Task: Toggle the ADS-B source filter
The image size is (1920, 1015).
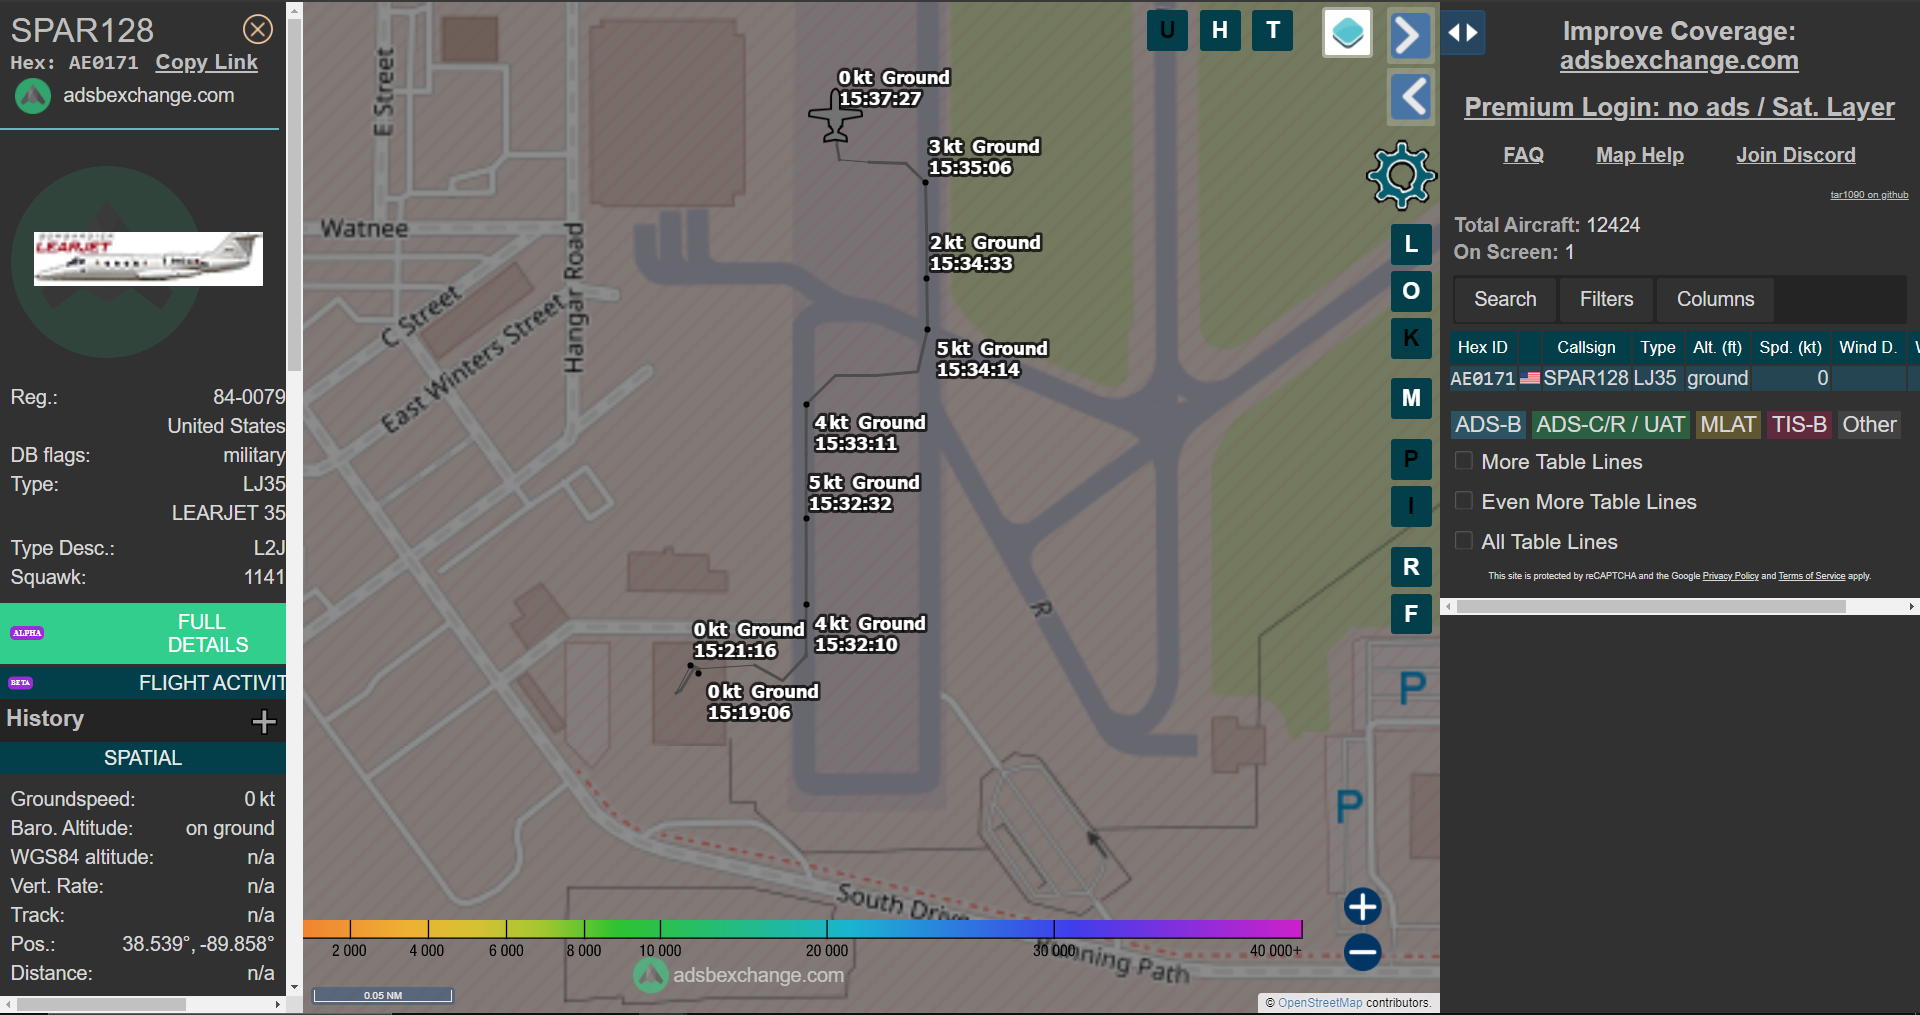Action: [1488, 425]
